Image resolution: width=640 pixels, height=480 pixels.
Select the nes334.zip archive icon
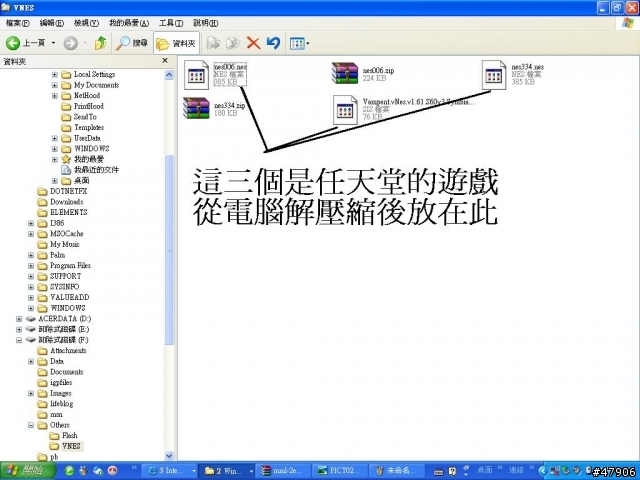pos(196,108)
